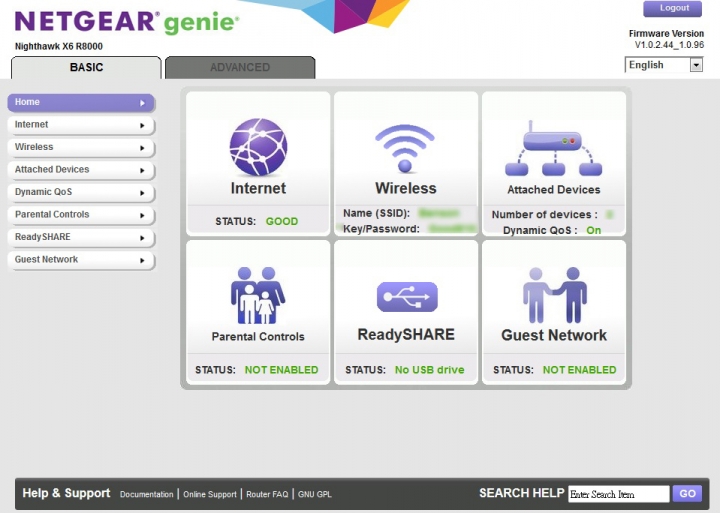This screenshot has width=720, height=513.
Task: Open ReadySHARE in the sidebar menu
Action: [81, 237]
